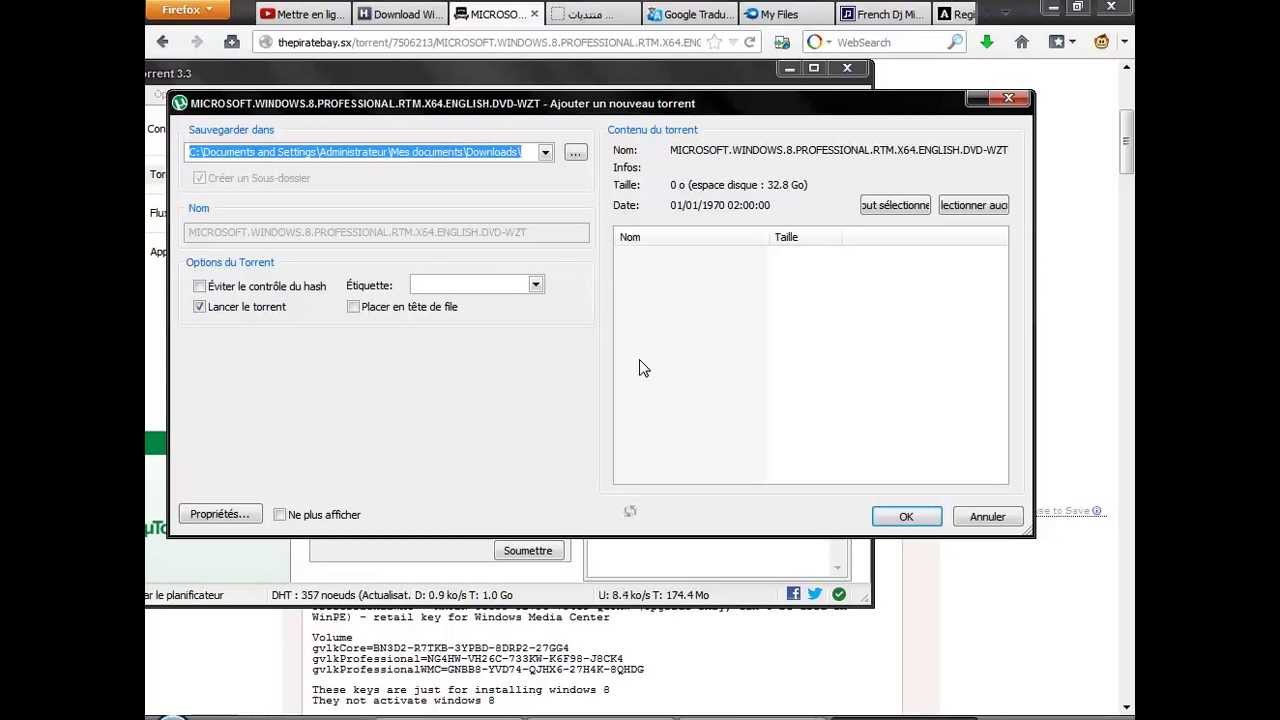Open the Étiquette combo box
Image resolution: width=1280 pixels, height=720 pixels.
point(476,285)
